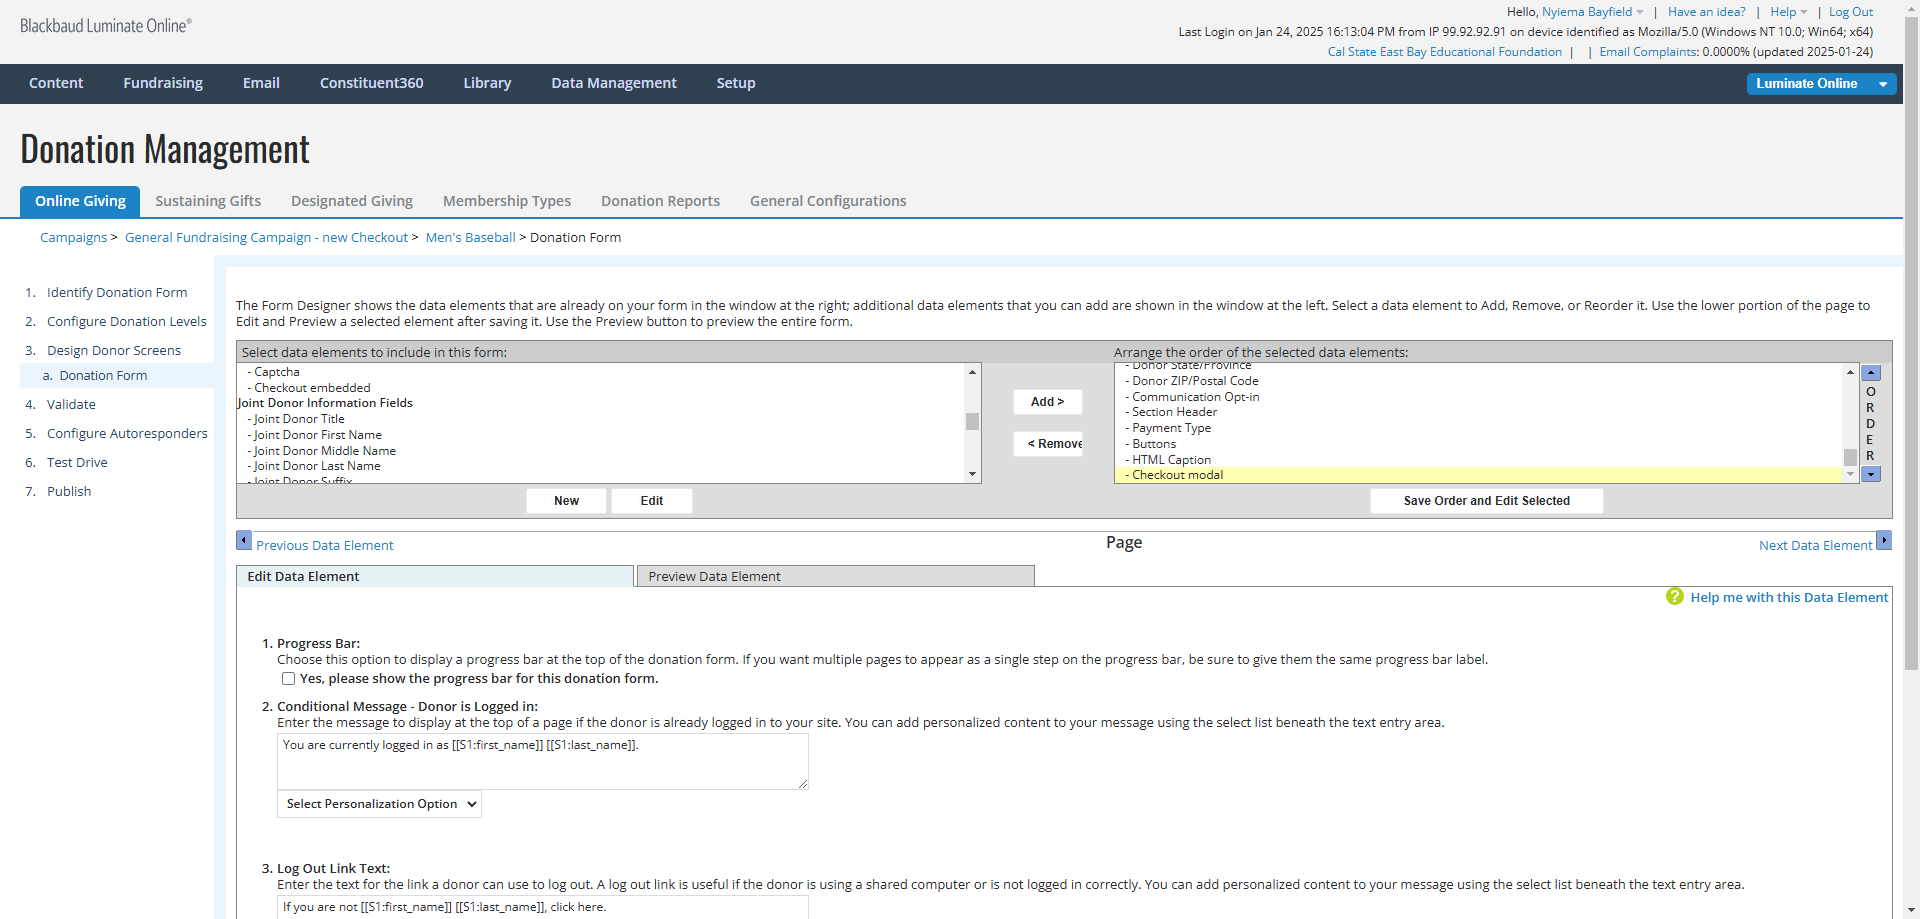This screenshot has height=919, width=1920.
Task: Go to Design Donor Screens step
Action: point(114,350)
